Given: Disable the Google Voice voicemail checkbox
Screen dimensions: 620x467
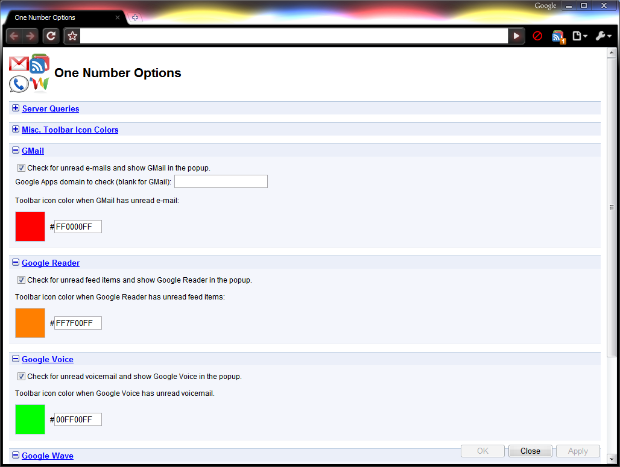Looking at the screenshot, I should click(x=22, y=376).
